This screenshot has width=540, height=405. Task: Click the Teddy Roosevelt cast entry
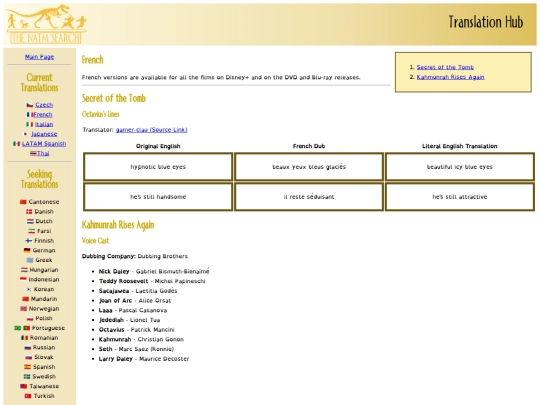pyautogui.click(x=152, y=281)
